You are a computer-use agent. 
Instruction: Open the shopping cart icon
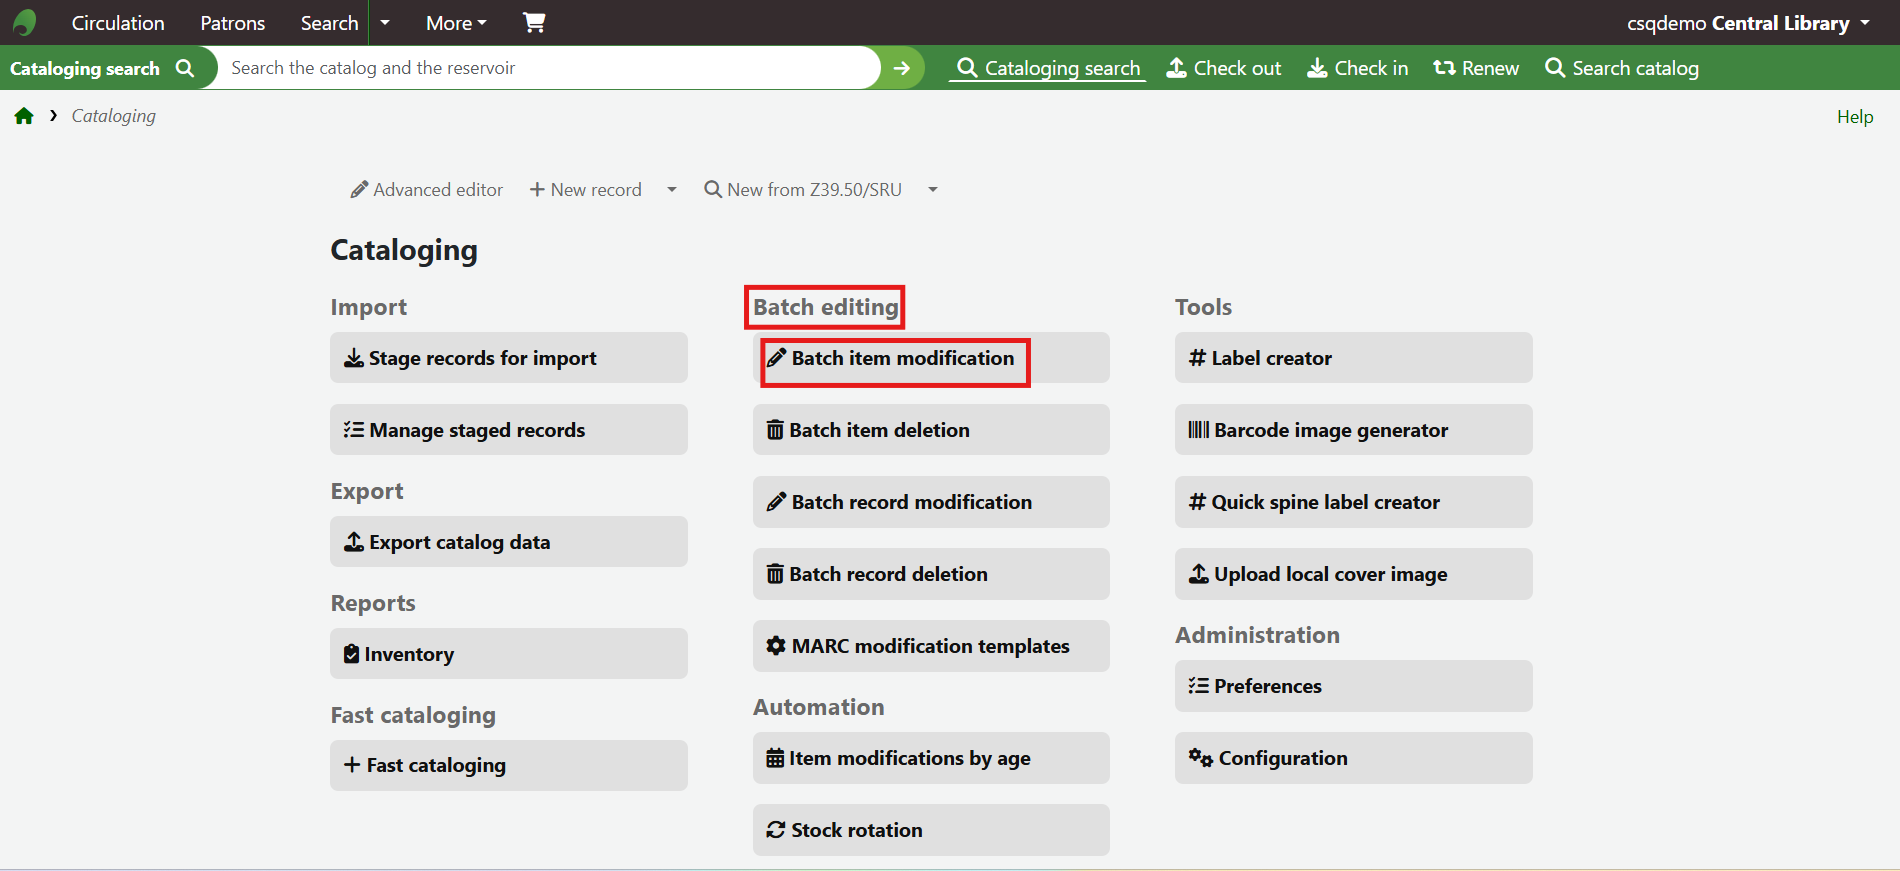[x=534, y=22]
